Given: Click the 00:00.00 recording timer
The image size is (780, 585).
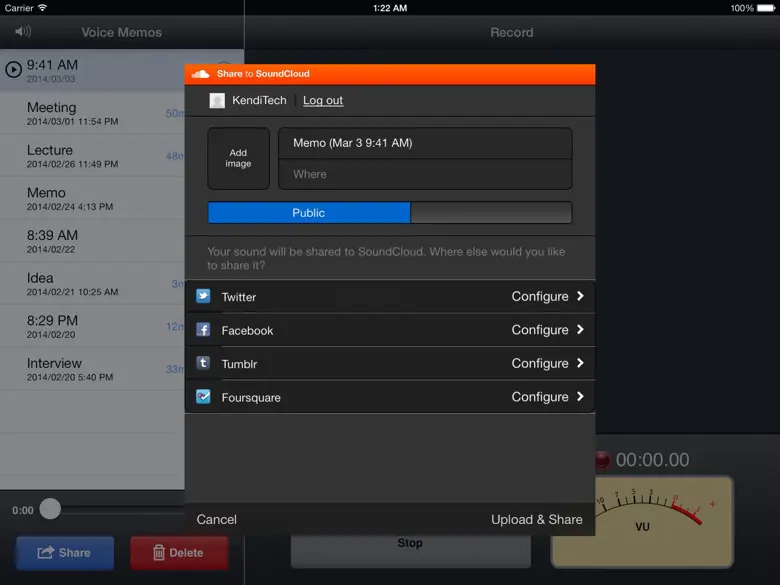Looking at the screenshot, I should pos(652,460).
